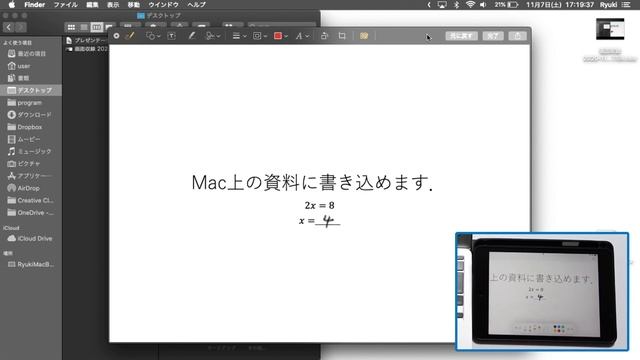
Task: Click the Share button in markup toolbar
Action: (x=517, y=36)
